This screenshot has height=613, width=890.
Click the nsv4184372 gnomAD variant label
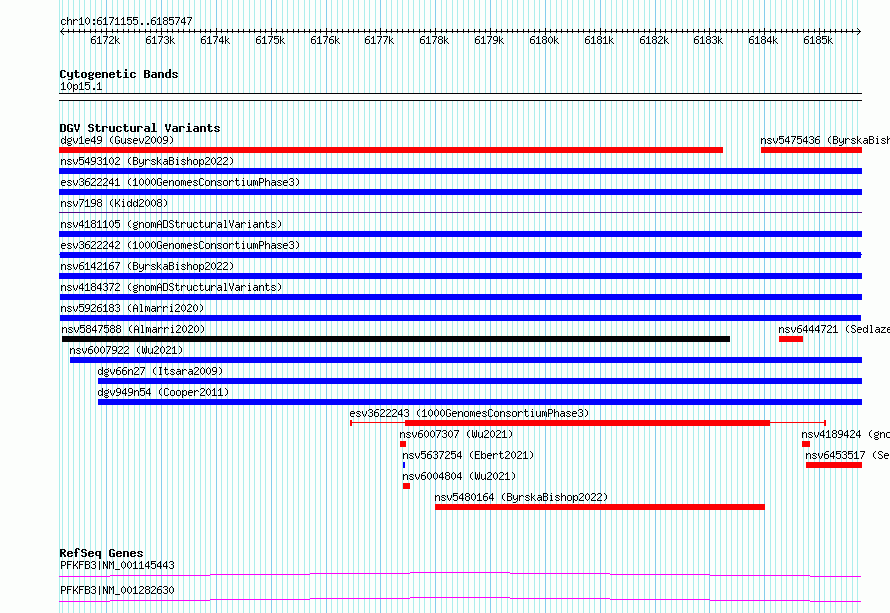click(171, 287)
